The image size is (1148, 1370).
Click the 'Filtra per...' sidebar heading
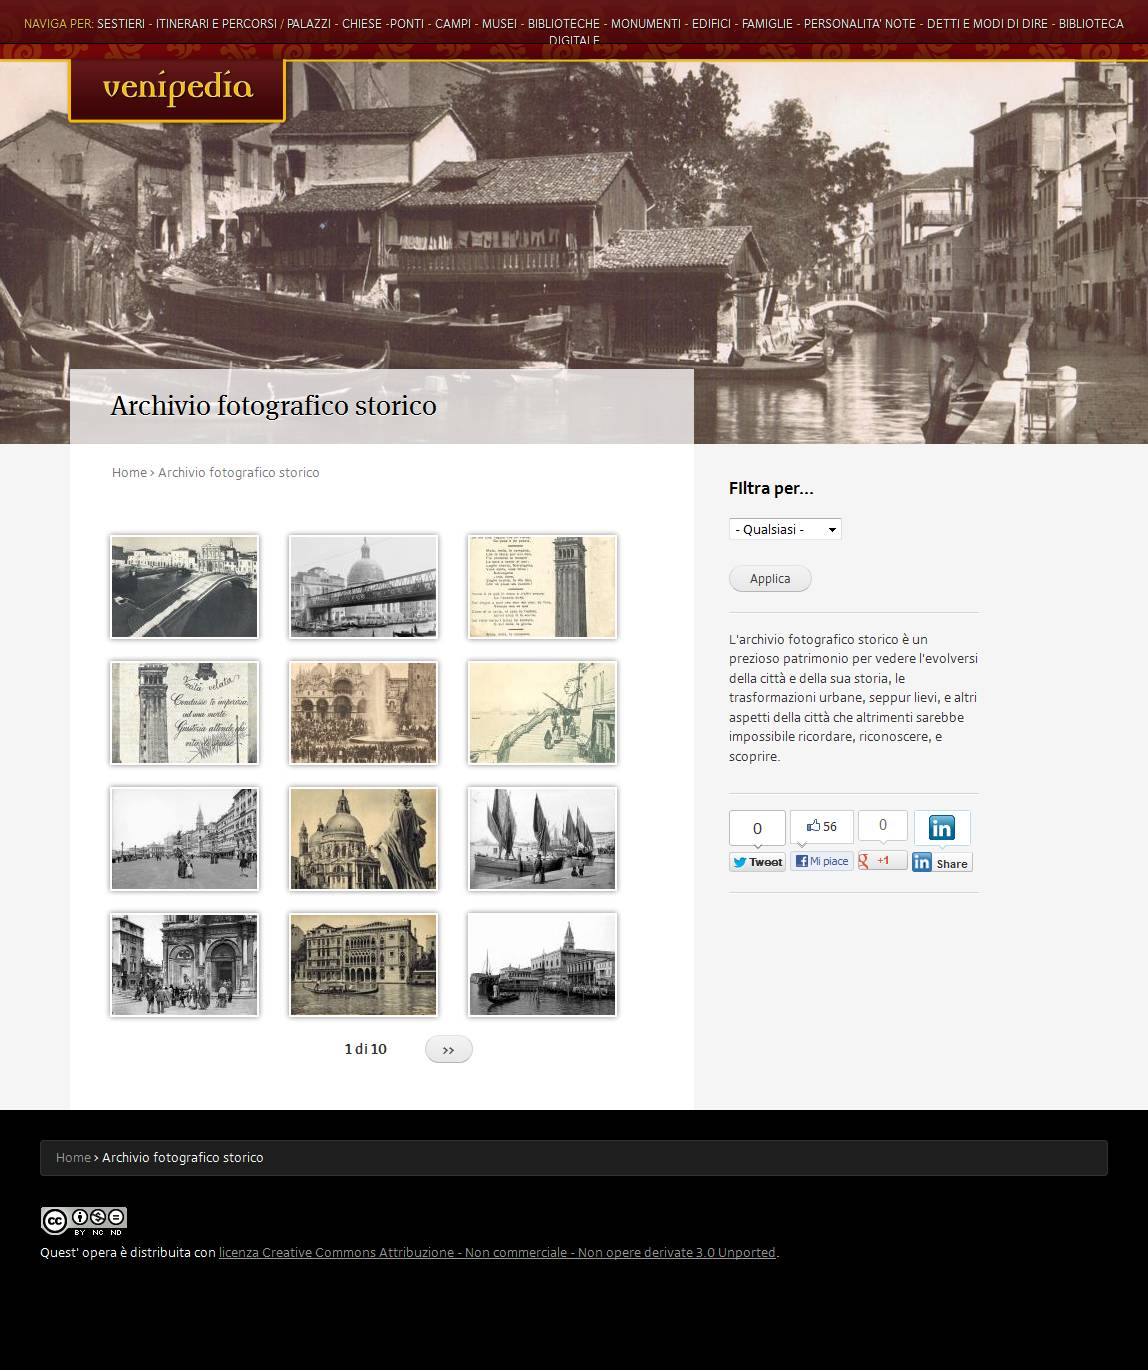(771, 489)
